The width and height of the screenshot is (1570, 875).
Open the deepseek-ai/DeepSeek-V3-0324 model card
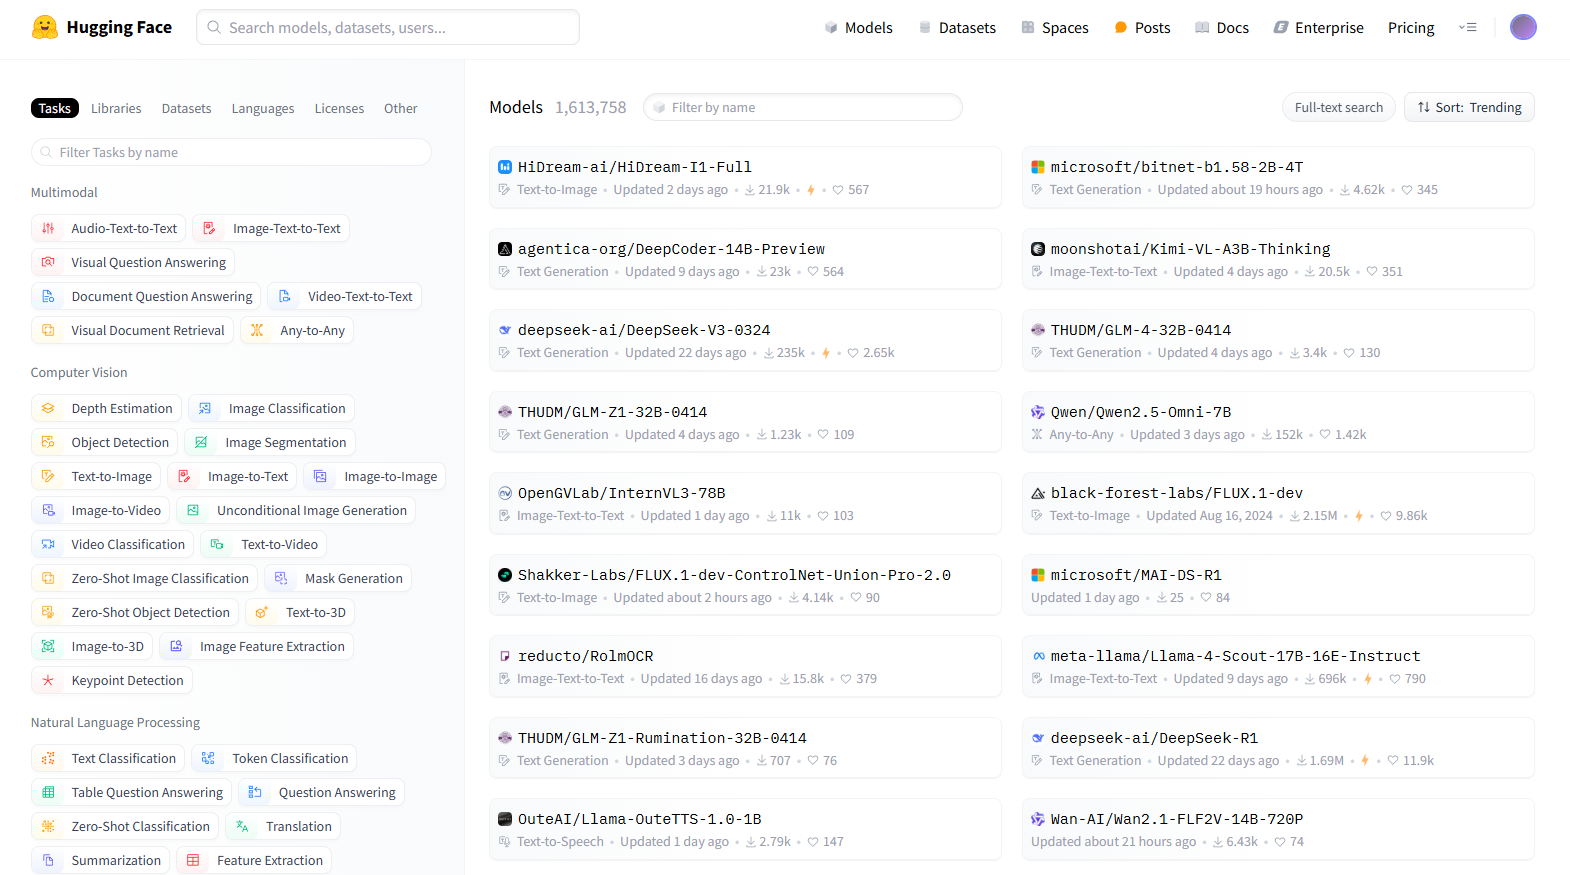click(745, 340)
